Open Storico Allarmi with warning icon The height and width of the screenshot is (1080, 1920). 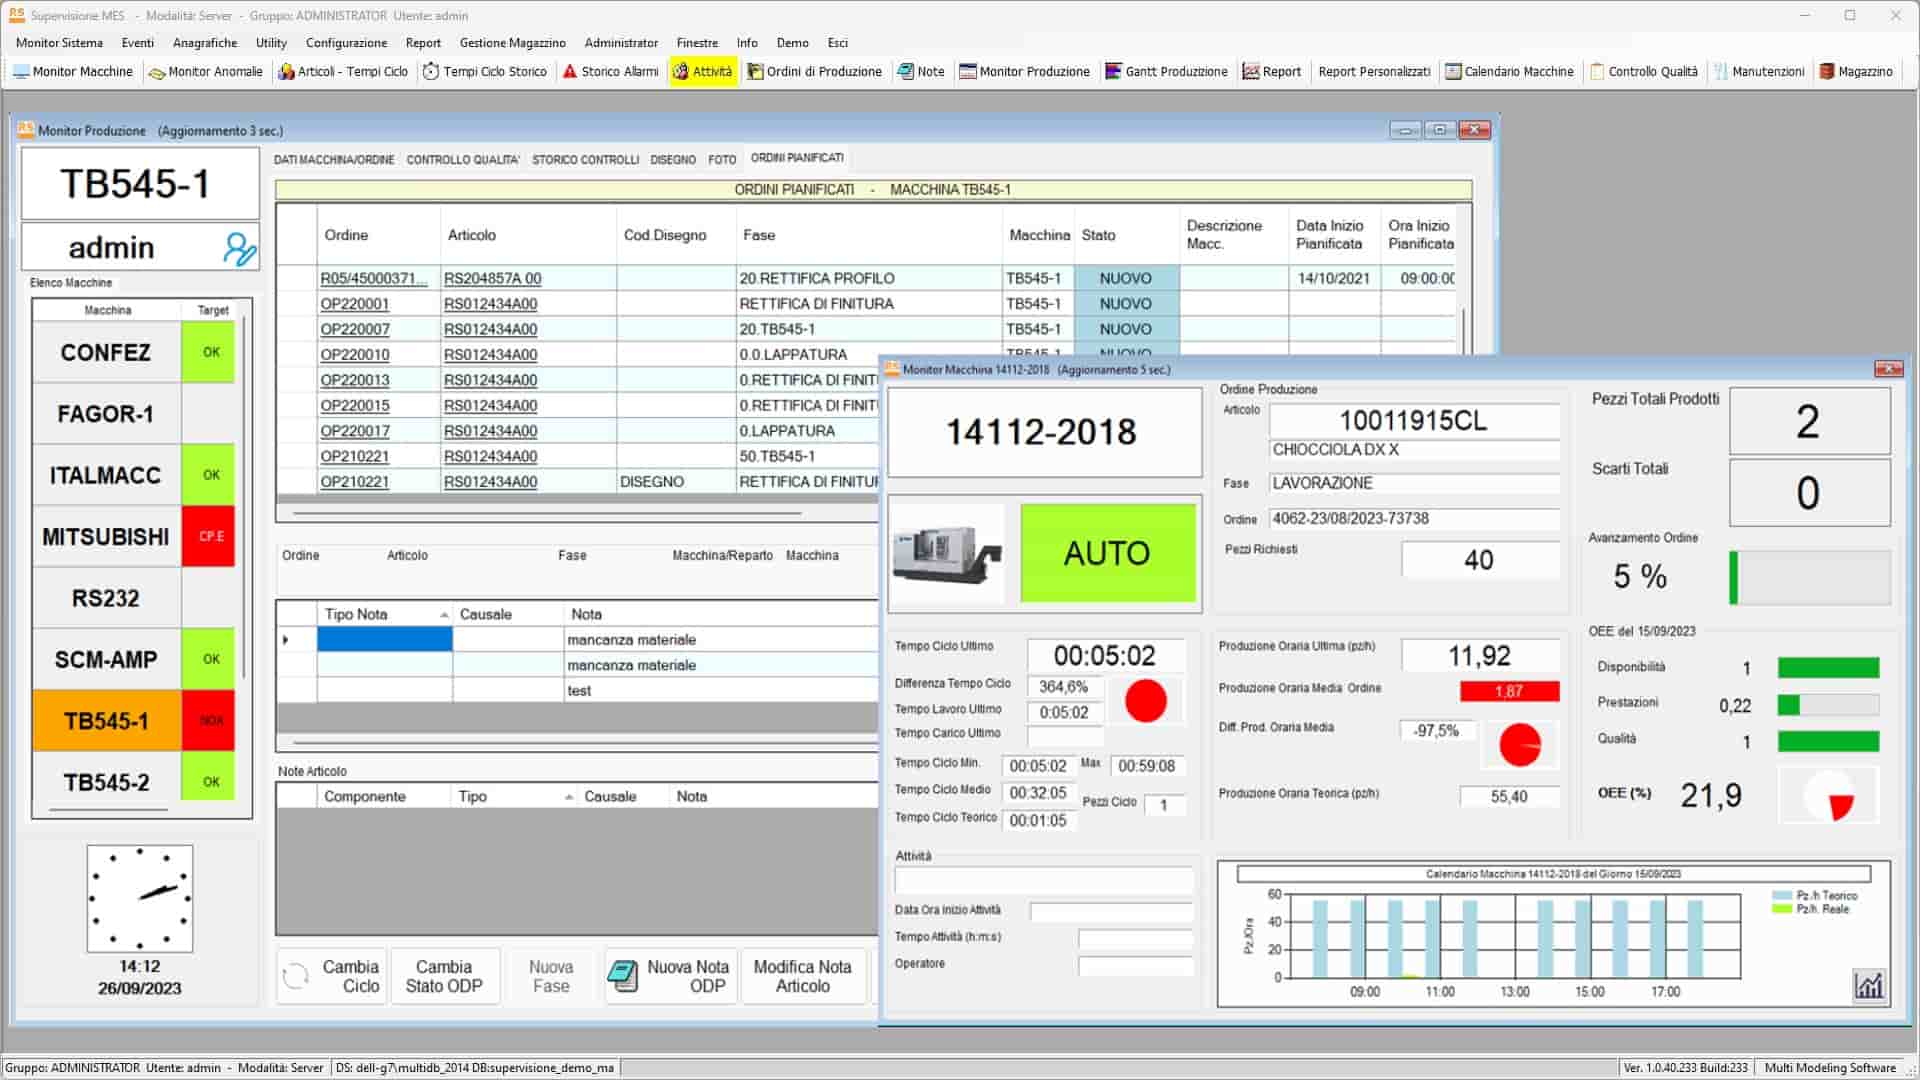pyautogui.click(x=610, y=72)
